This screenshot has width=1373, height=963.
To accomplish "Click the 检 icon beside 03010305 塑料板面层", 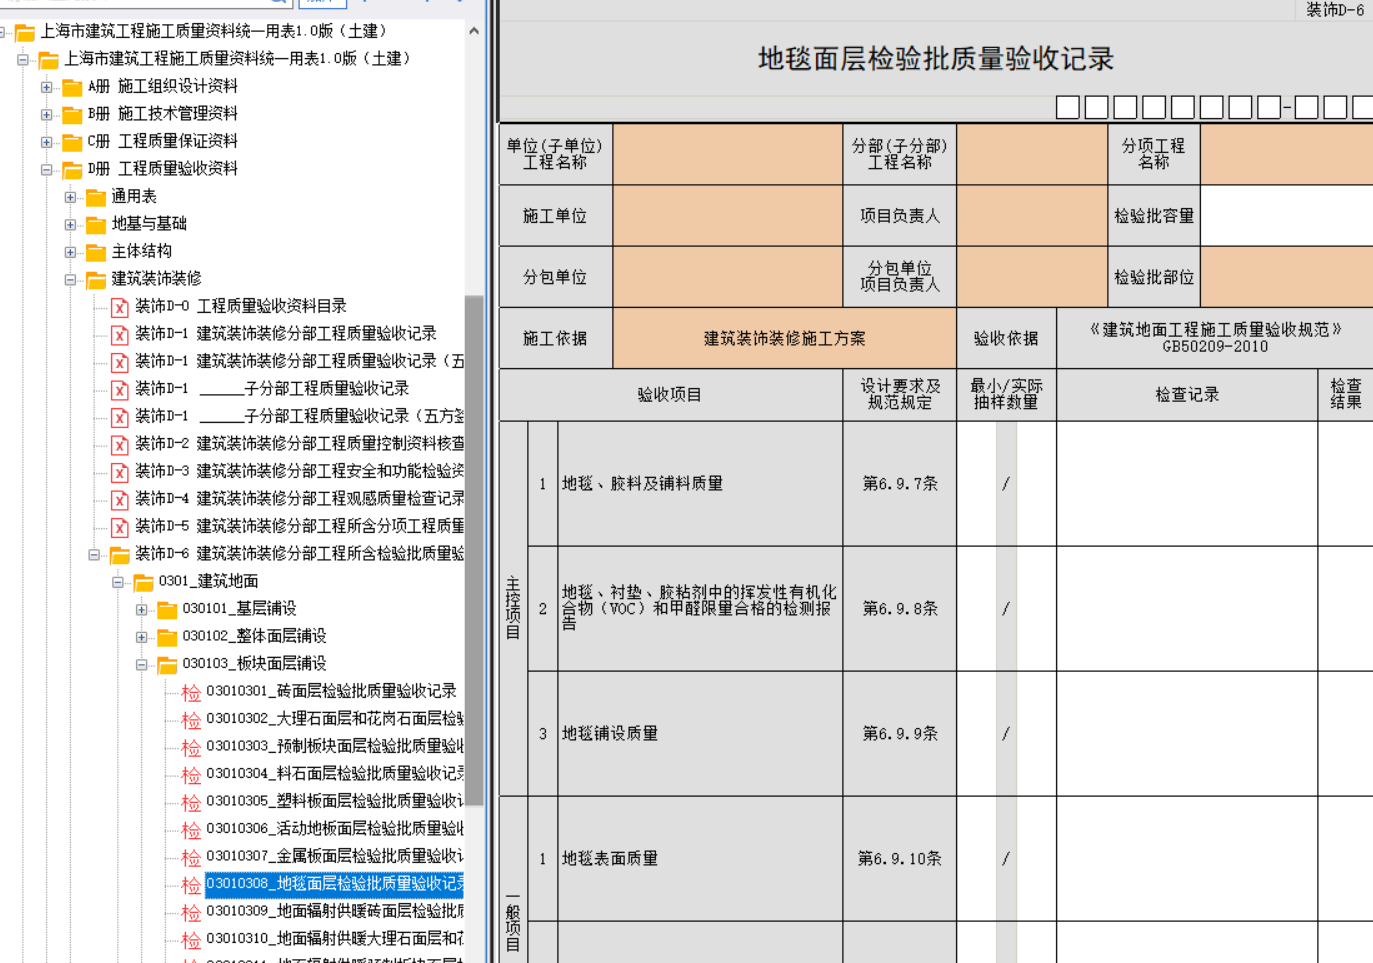I will coord(191,802).
